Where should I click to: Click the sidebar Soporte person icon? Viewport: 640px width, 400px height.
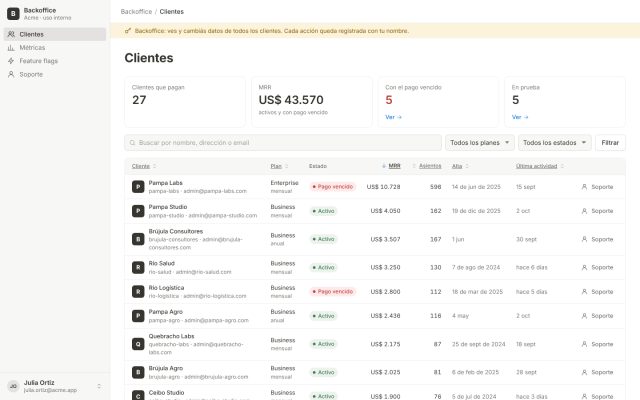[x=11, y=74]
